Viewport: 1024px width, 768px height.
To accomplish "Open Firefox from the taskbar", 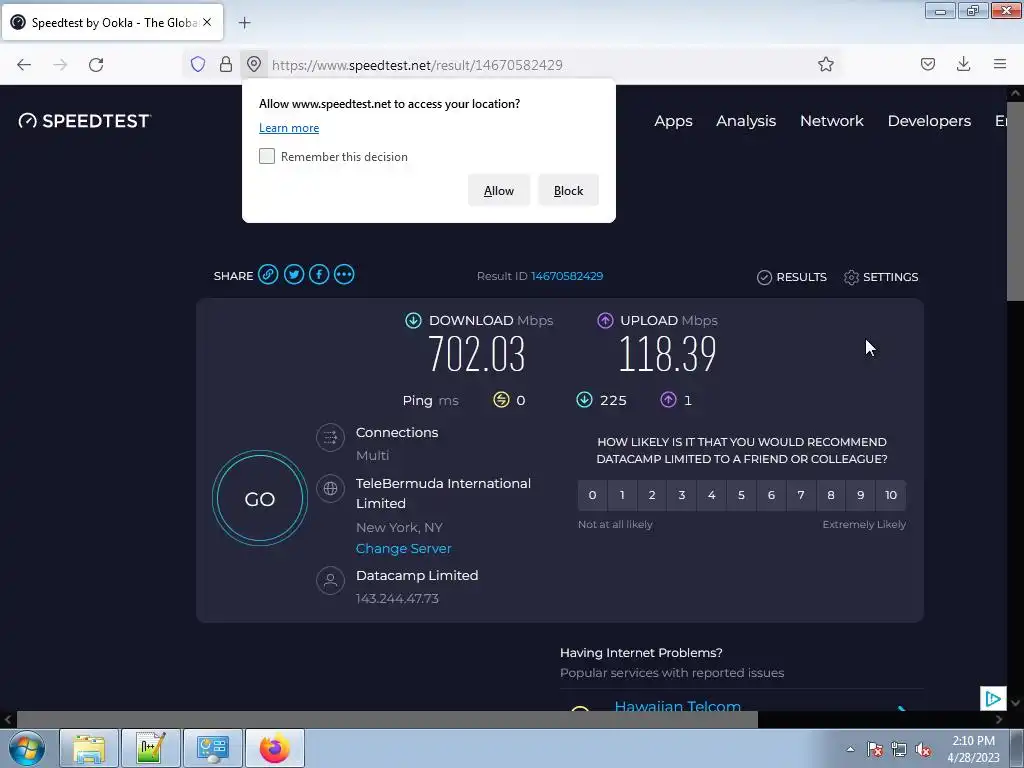I will point(274,748).
